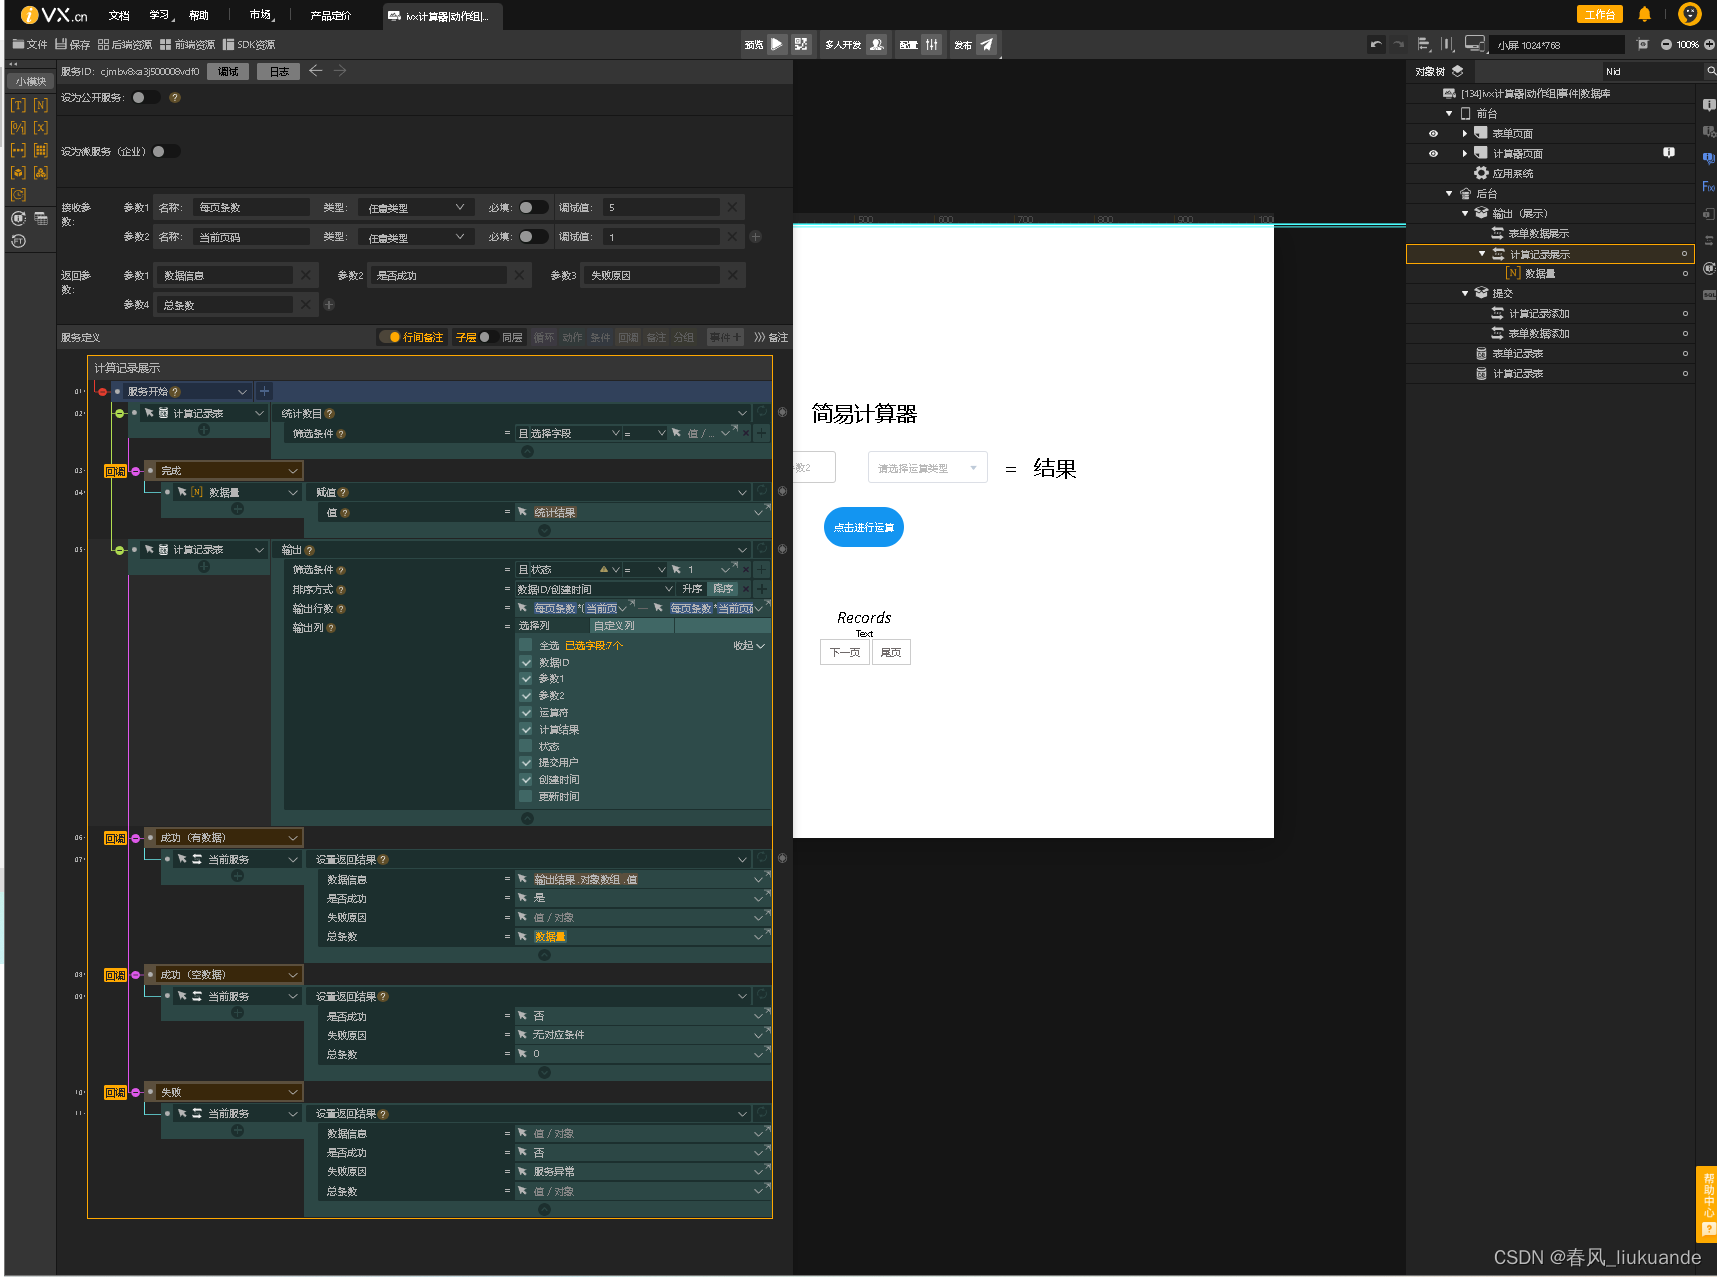Open the 市场 menu
This screenshot has height=1277, width=1717.
point(261,15)
